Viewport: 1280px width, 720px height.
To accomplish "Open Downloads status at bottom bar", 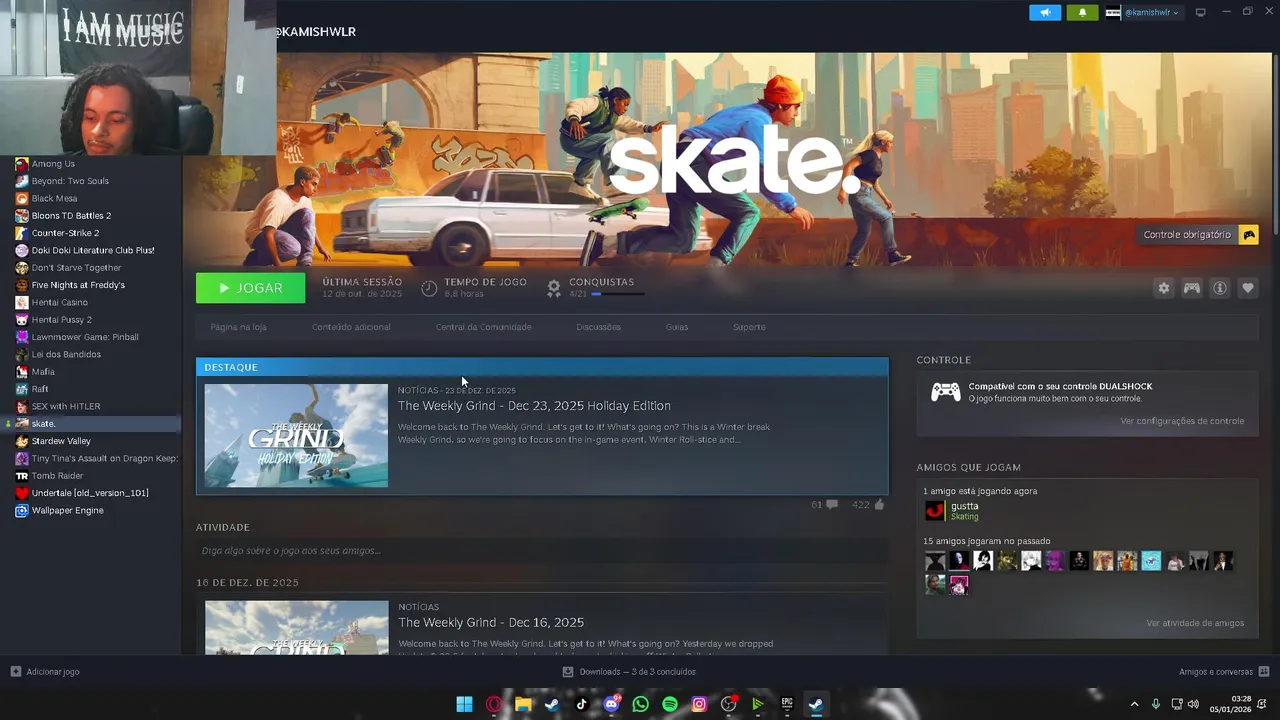I will click(629, 672).
